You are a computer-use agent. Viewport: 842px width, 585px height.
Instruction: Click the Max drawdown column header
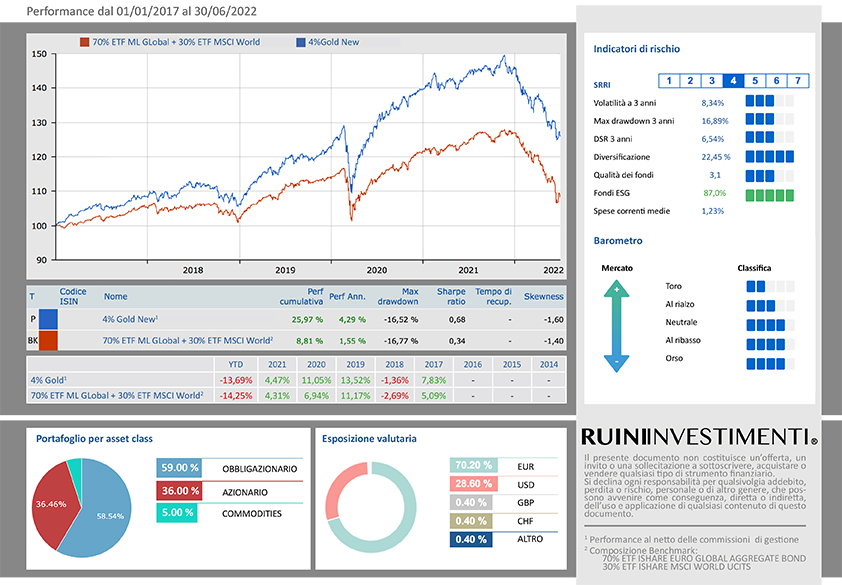coord(398,297)
